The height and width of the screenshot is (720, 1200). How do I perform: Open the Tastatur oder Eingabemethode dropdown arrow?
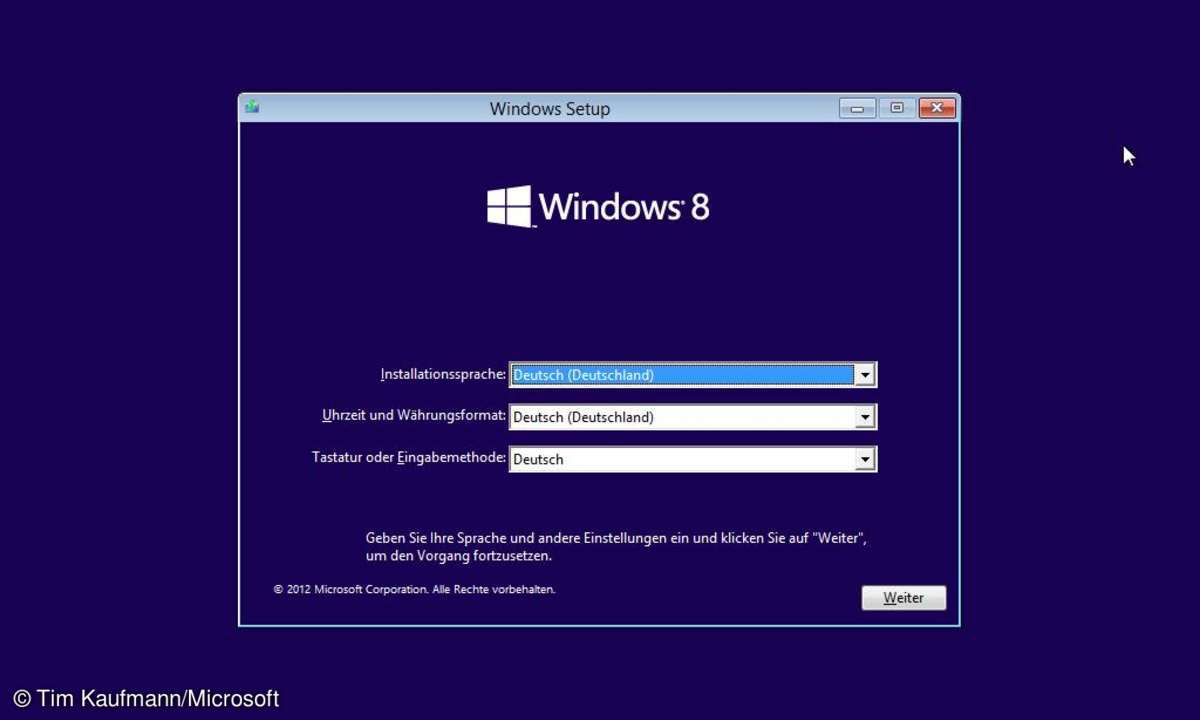(865, 459)
